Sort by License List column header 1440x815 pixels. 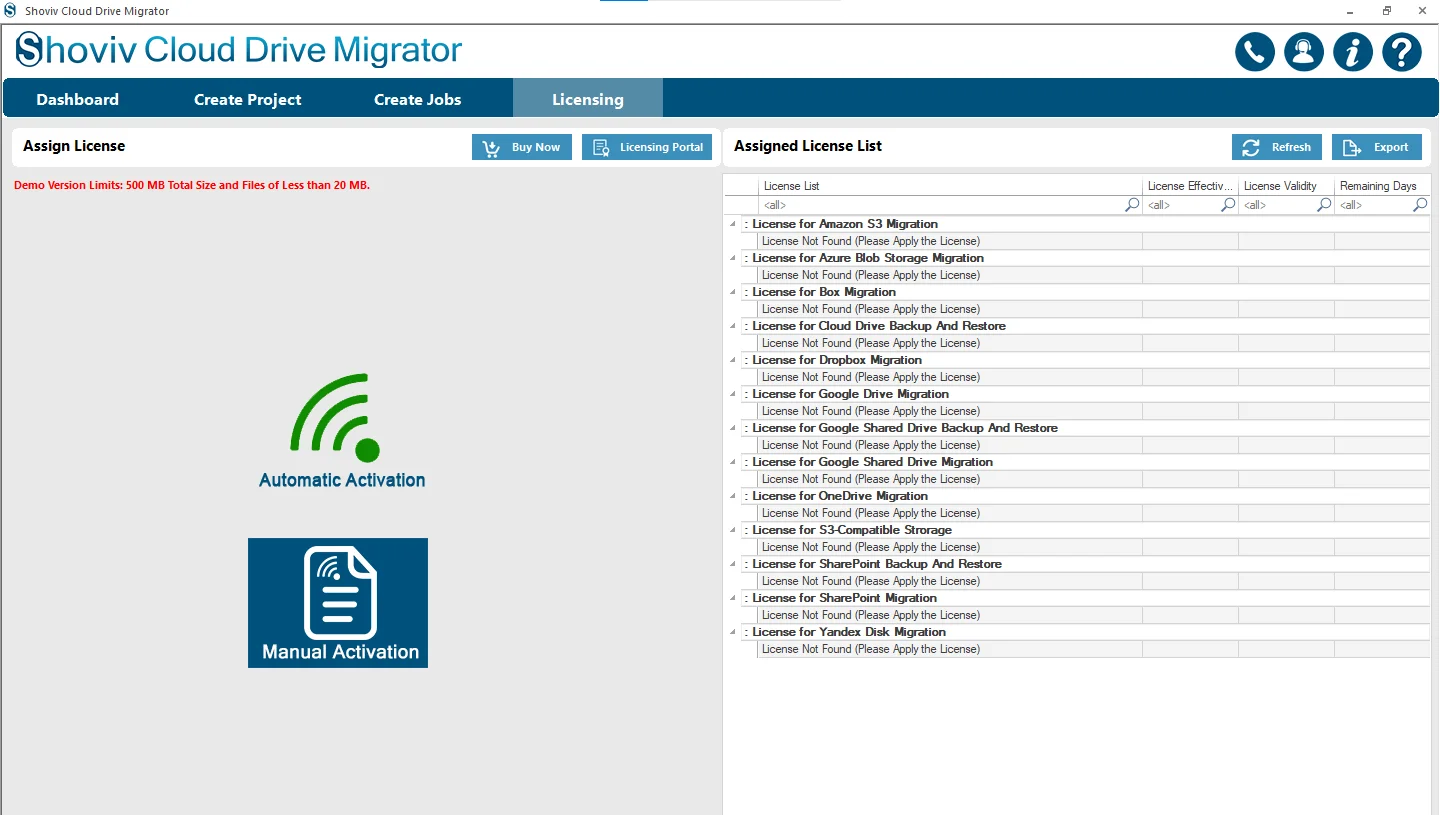(950, 186)
